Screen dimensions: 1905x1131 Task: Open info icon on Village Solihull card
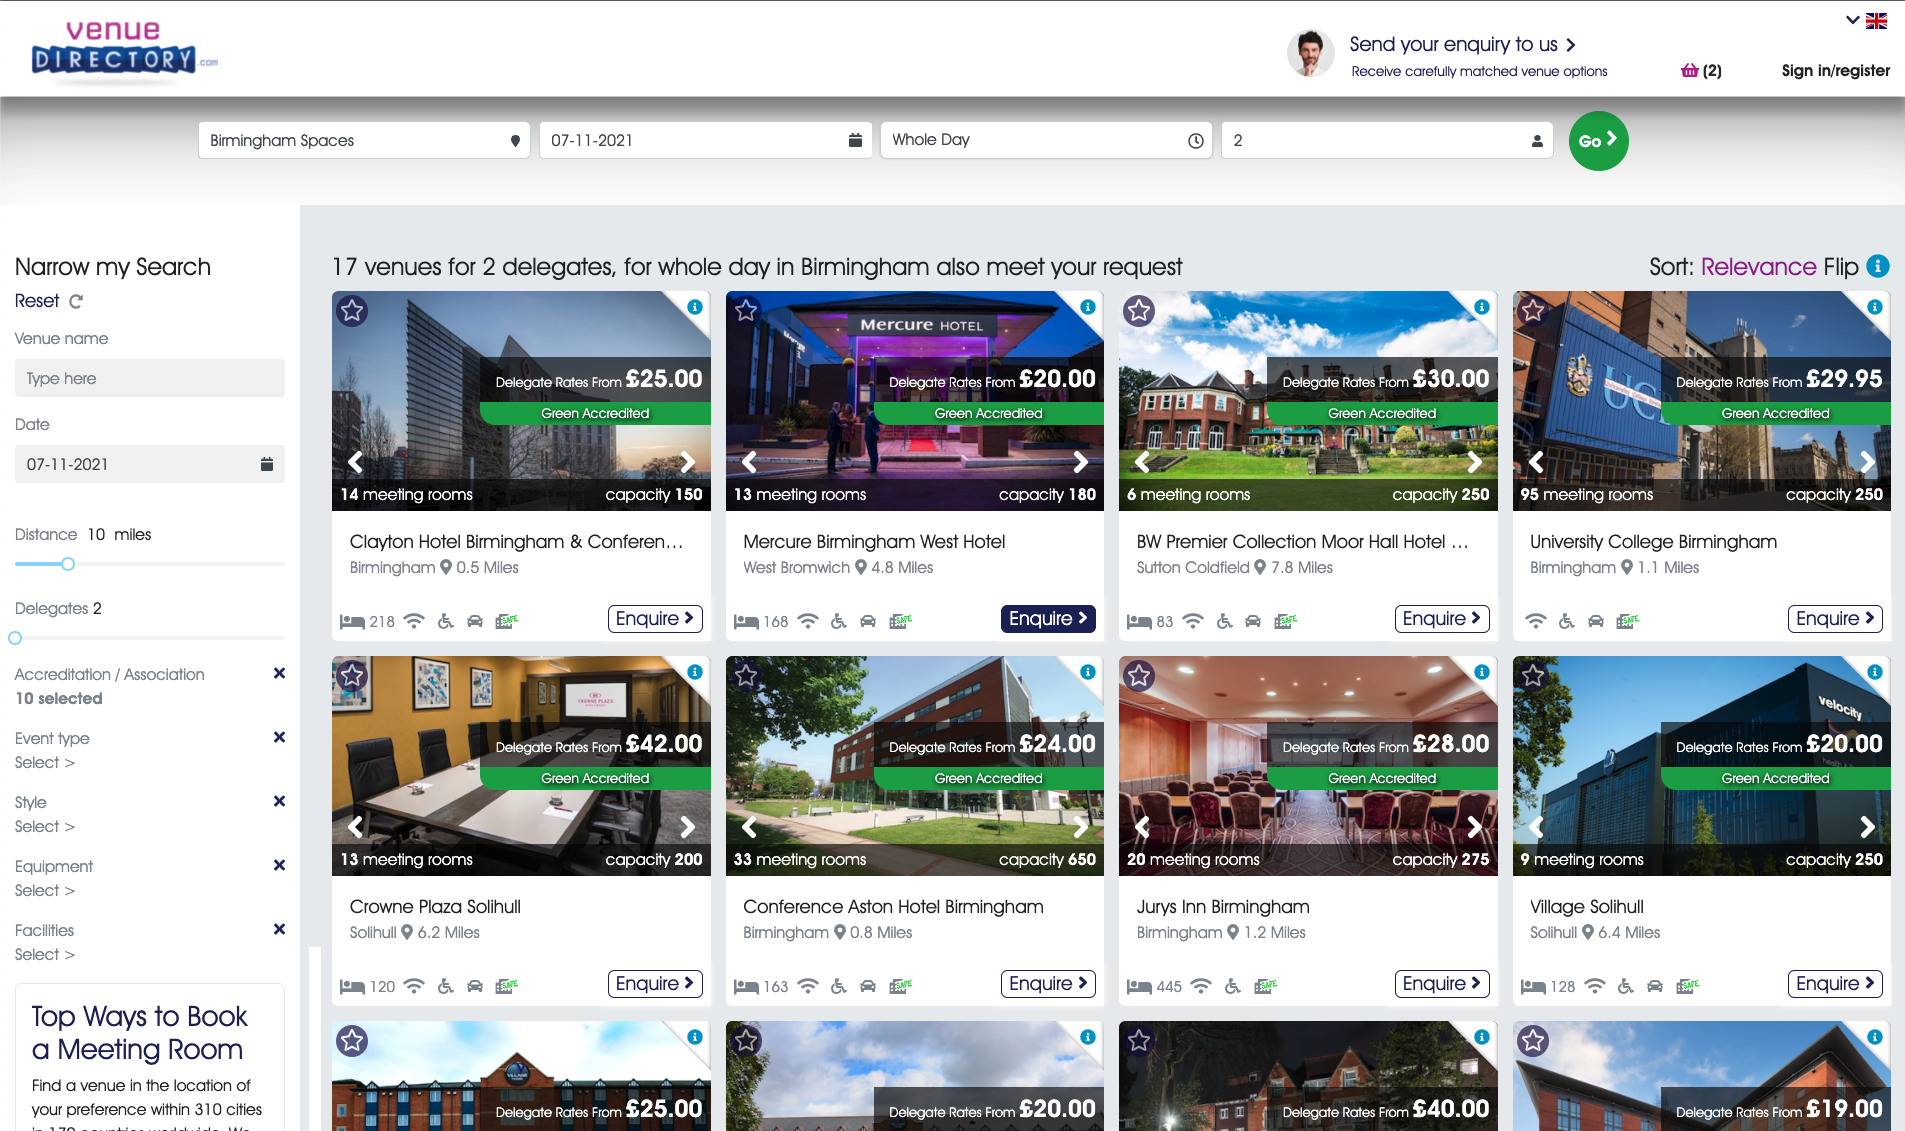(x=1875, y=672)
